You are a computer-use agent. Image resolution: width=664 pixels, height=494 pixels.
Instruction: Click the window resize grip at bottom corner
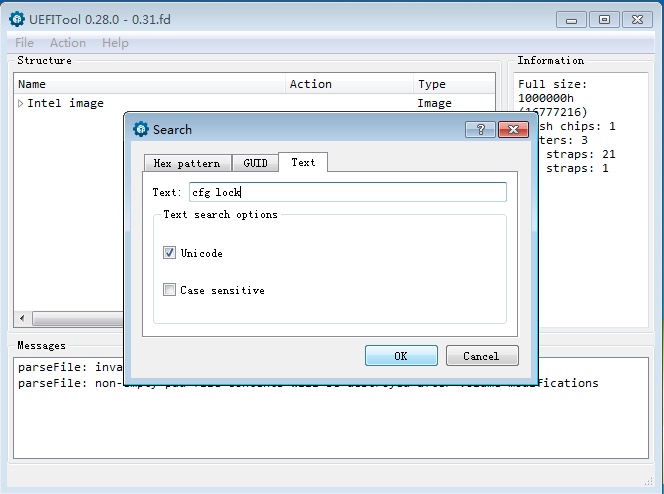(x=648, y=481)
